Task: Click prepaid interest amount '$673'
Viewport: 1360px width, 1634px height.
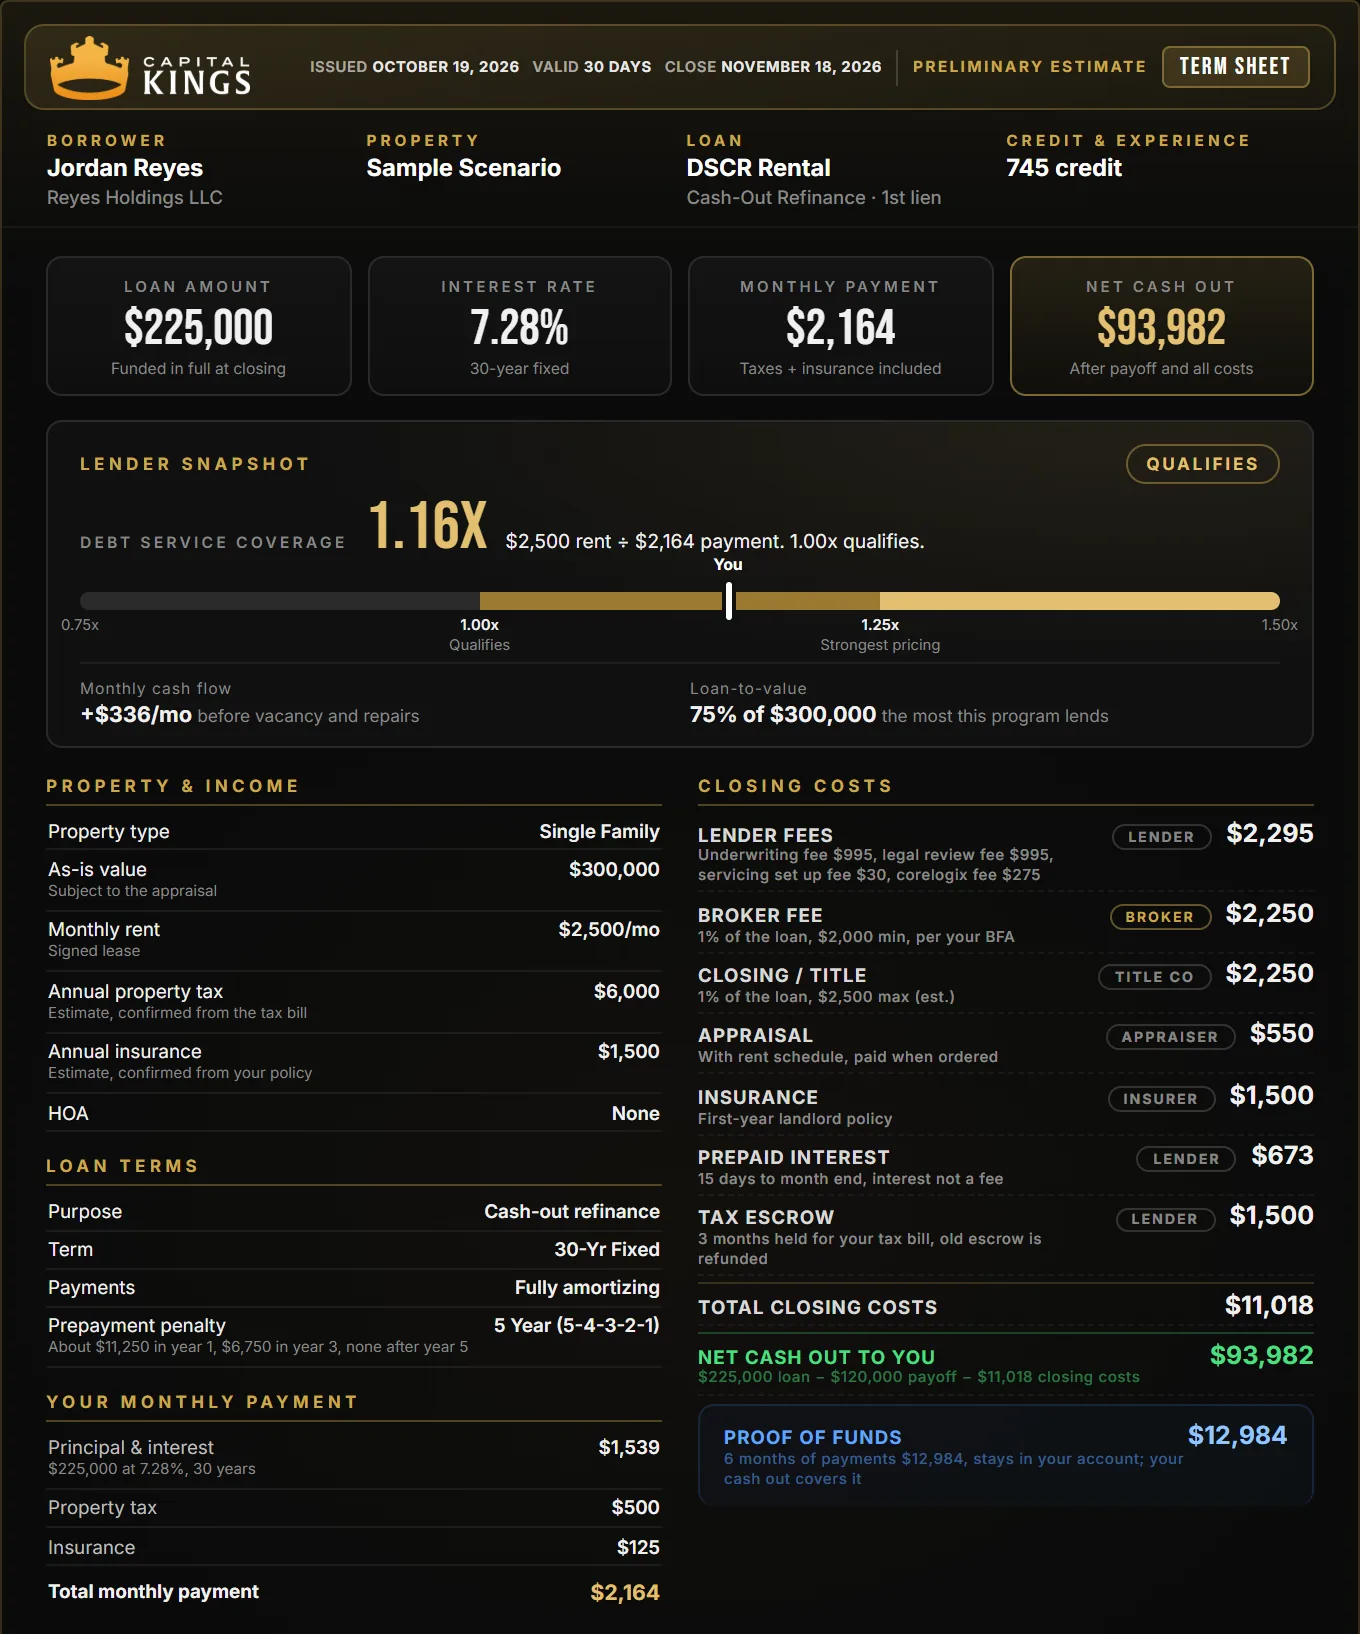Action: click(1283, 1156)
